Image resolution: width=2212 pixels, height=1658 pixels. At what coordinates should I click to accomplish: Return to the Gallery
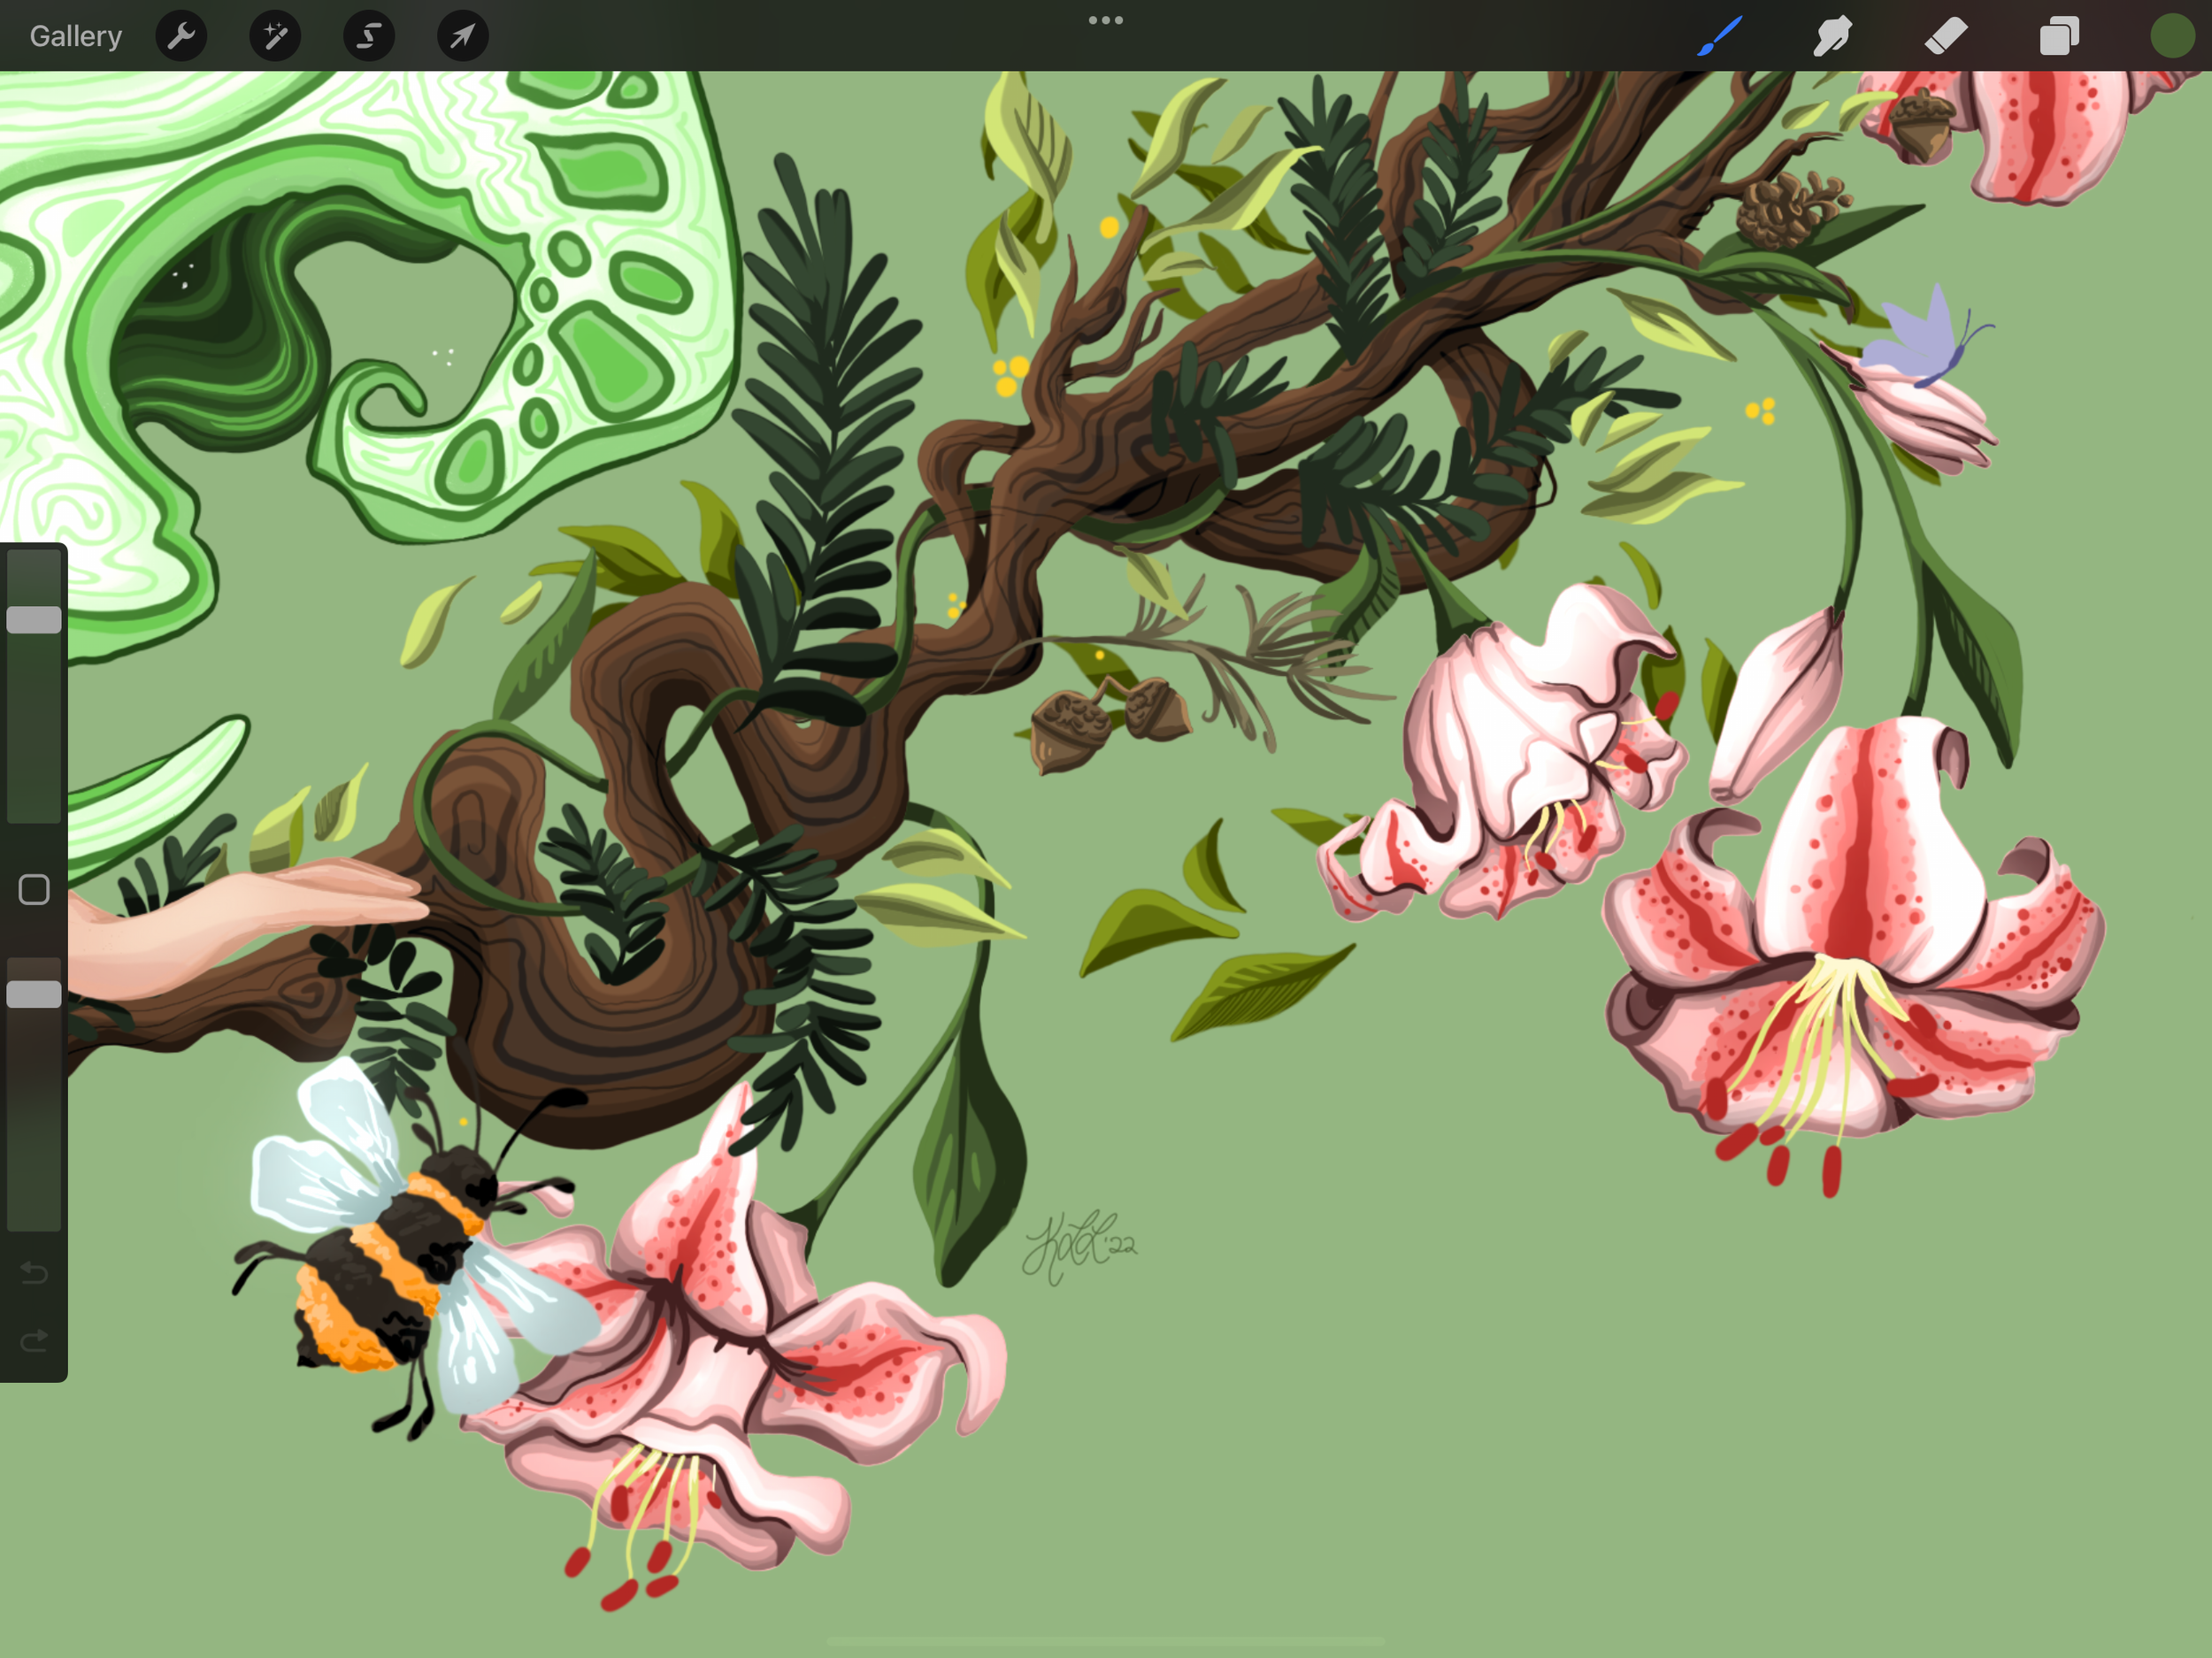pos(75,36)
